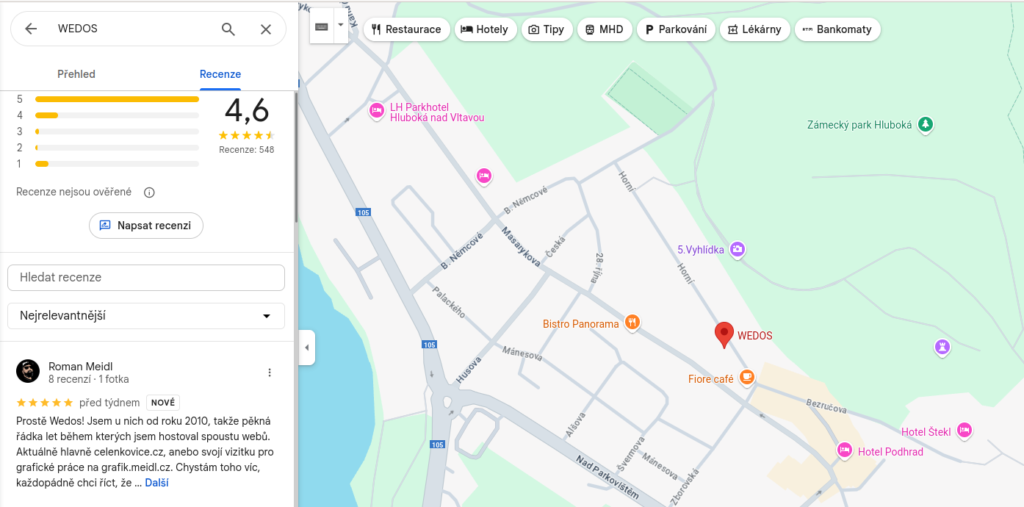Click the back arrow in search box
This screenshot has width=1024, height=507.
(31, 29)
